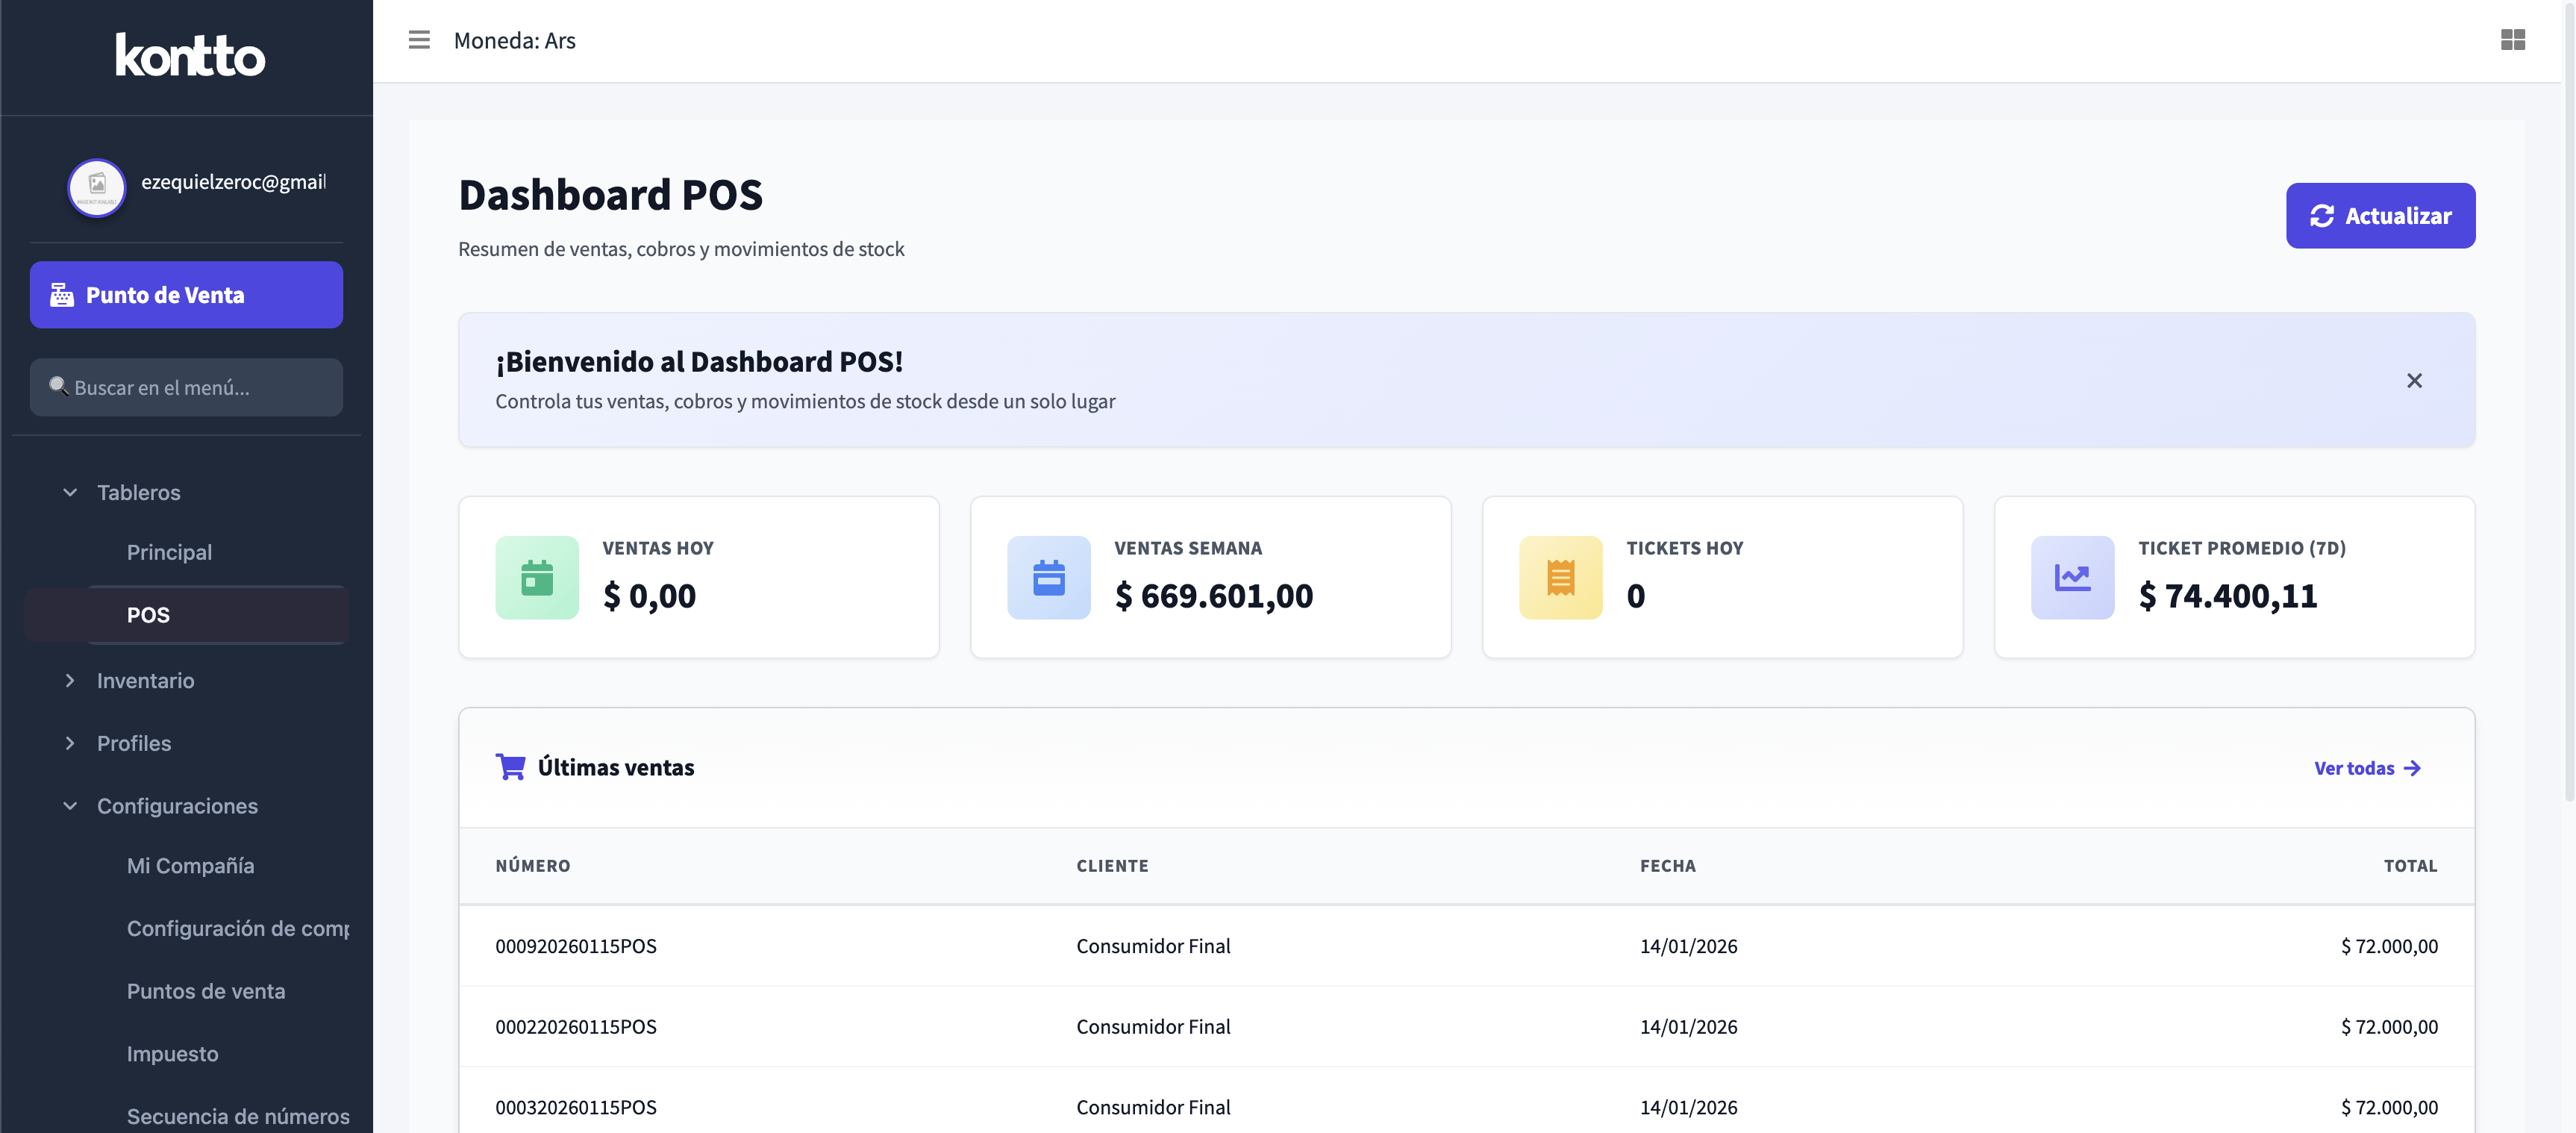Open Mi Compañía settings
Screen dimensions: 2576x1133
(x=190, y=866)
